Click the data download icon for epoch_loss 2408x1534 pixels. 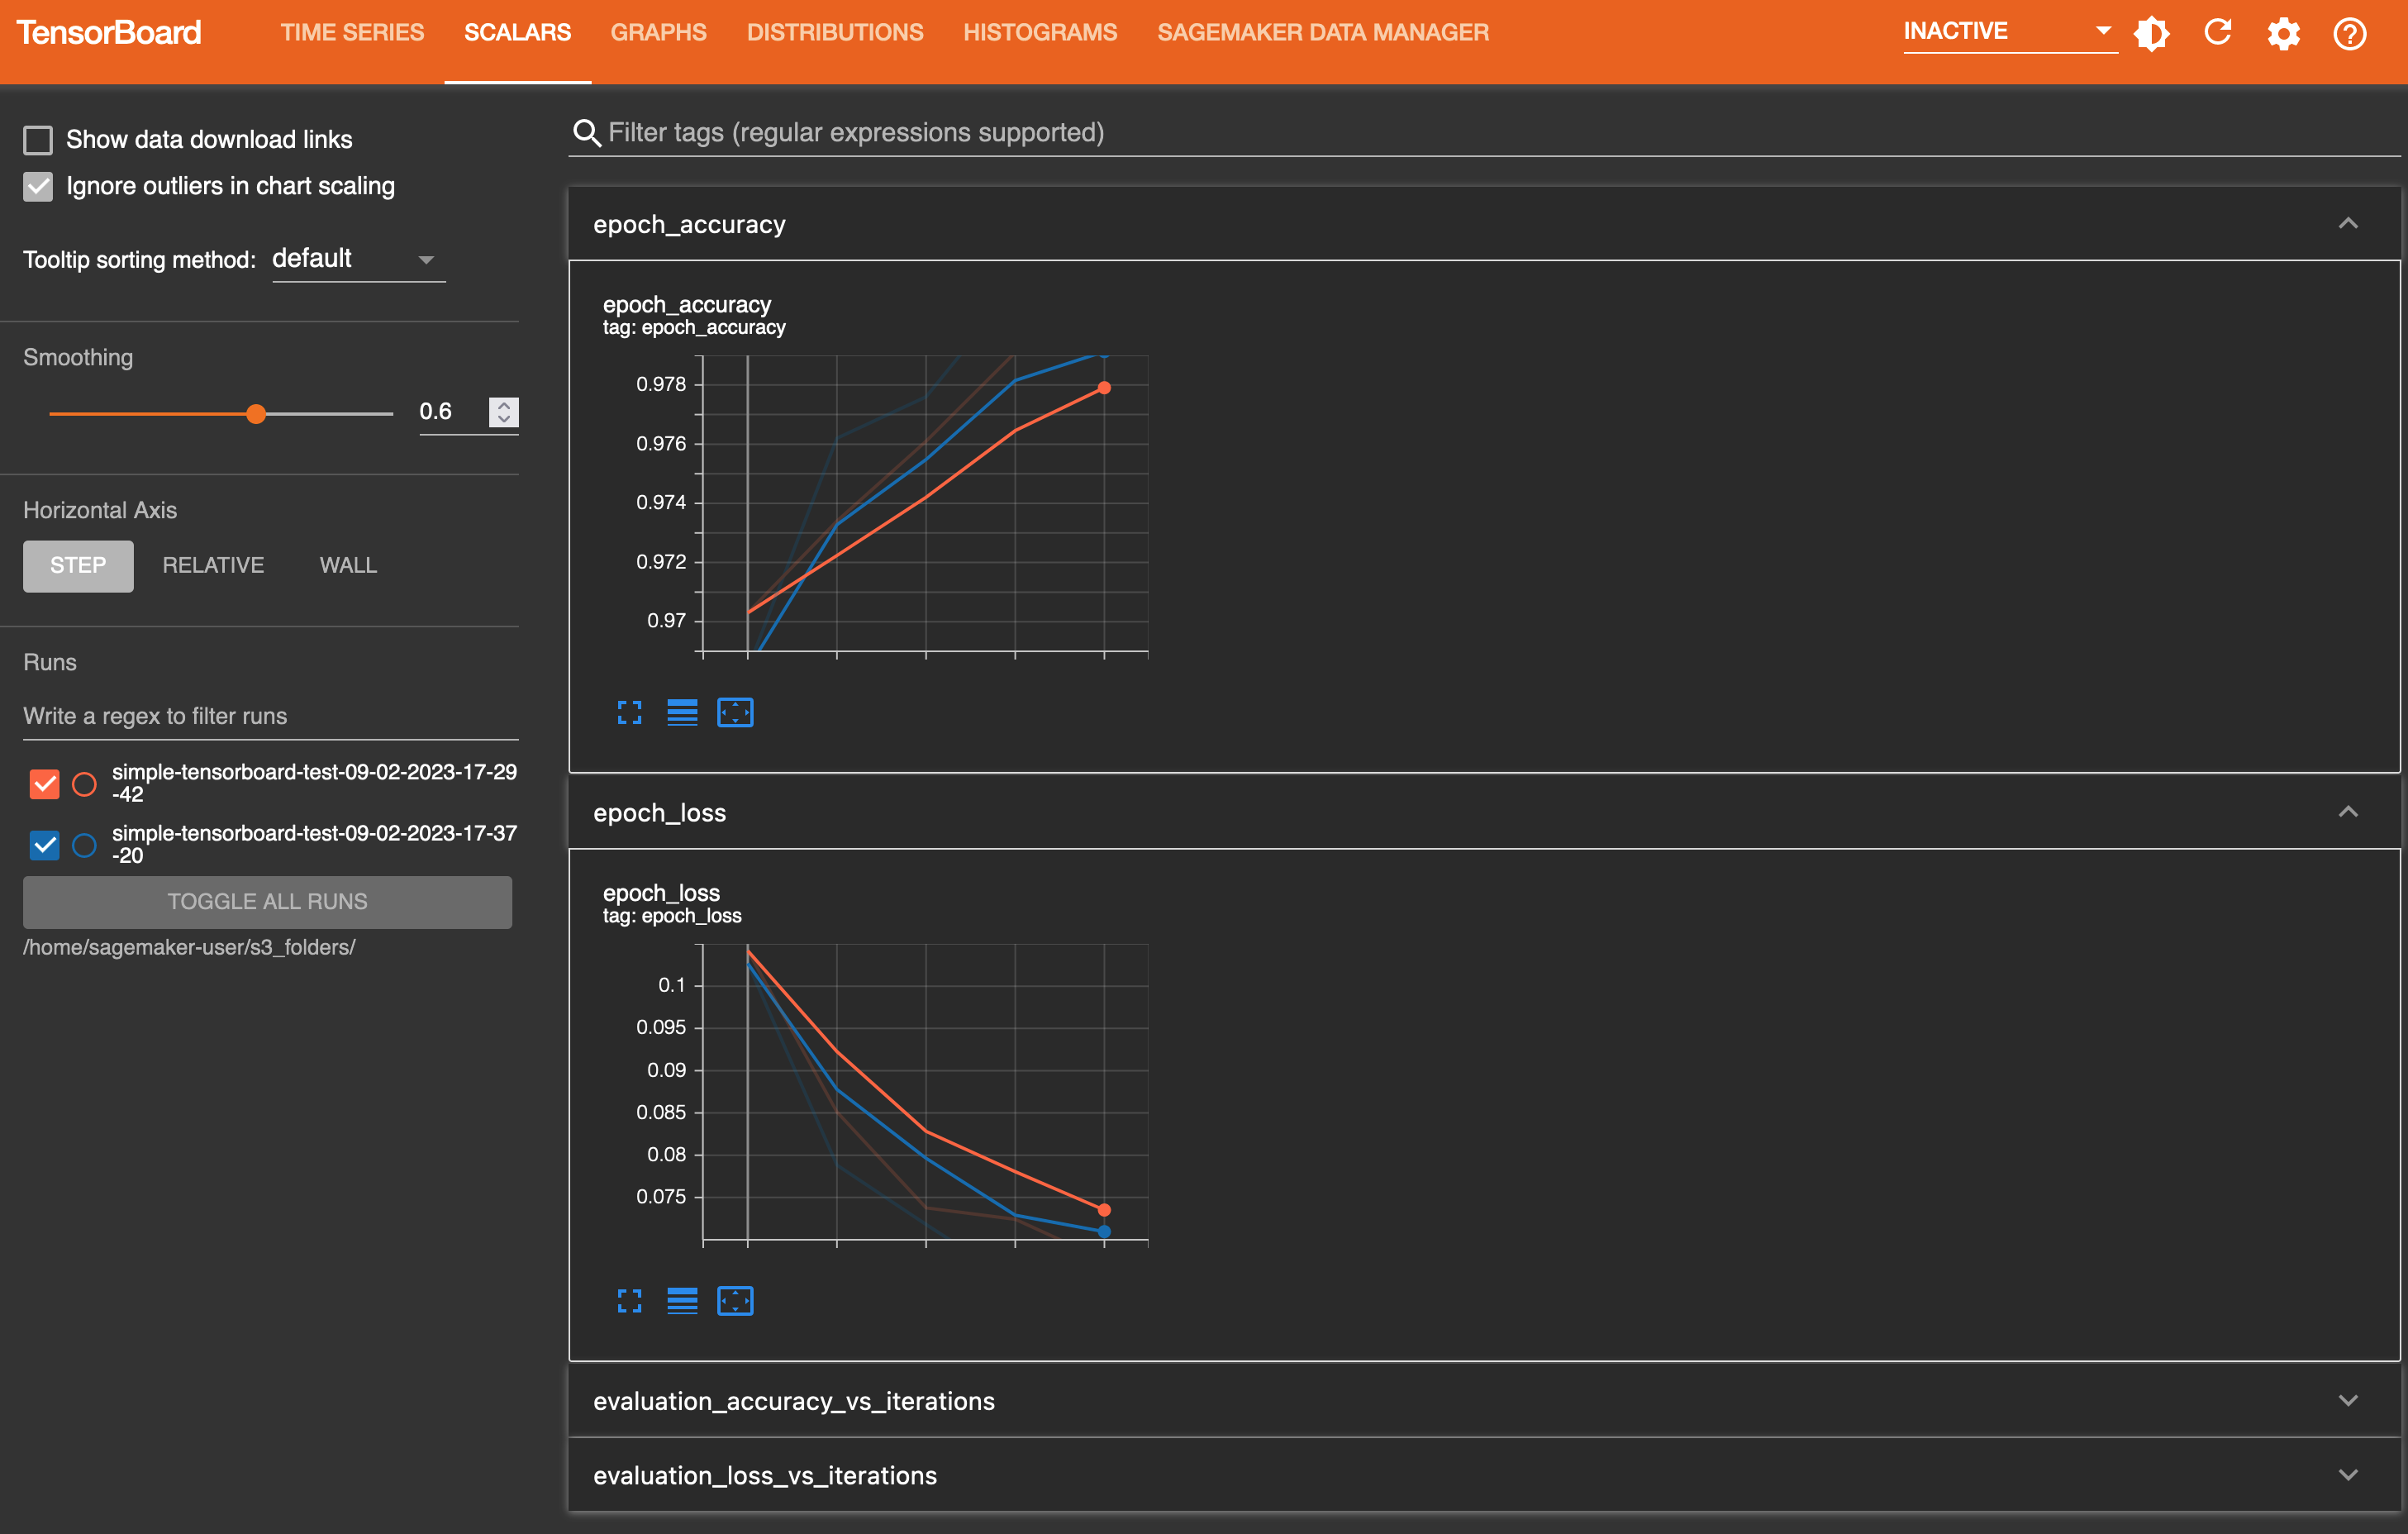point(683,1298)
